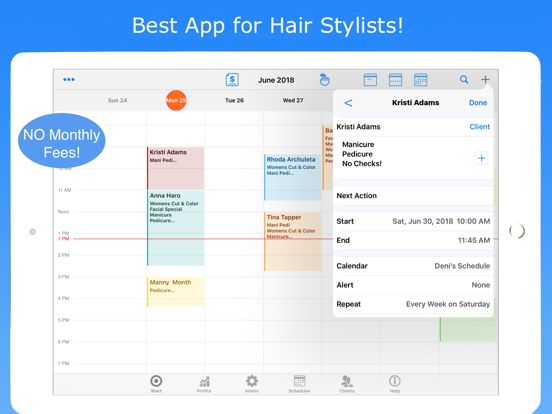Screen dimensions: 552x414
Task: Select Wed 27 day header
Action: 293,100
